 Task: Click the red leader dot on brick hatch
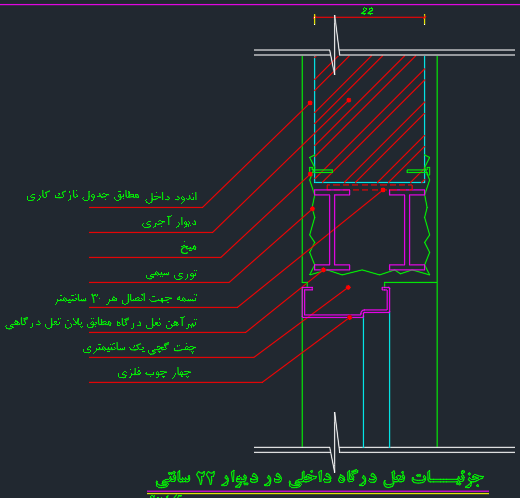[349, 100]
